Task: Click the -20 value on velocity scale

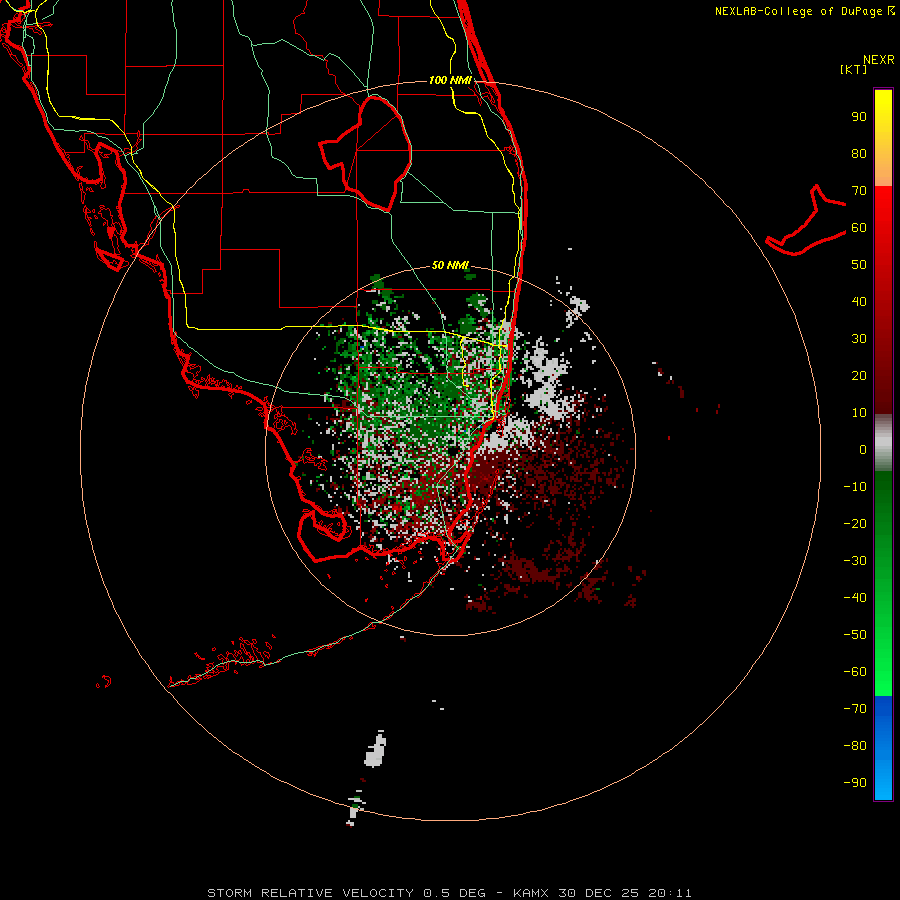Action: 855,523
